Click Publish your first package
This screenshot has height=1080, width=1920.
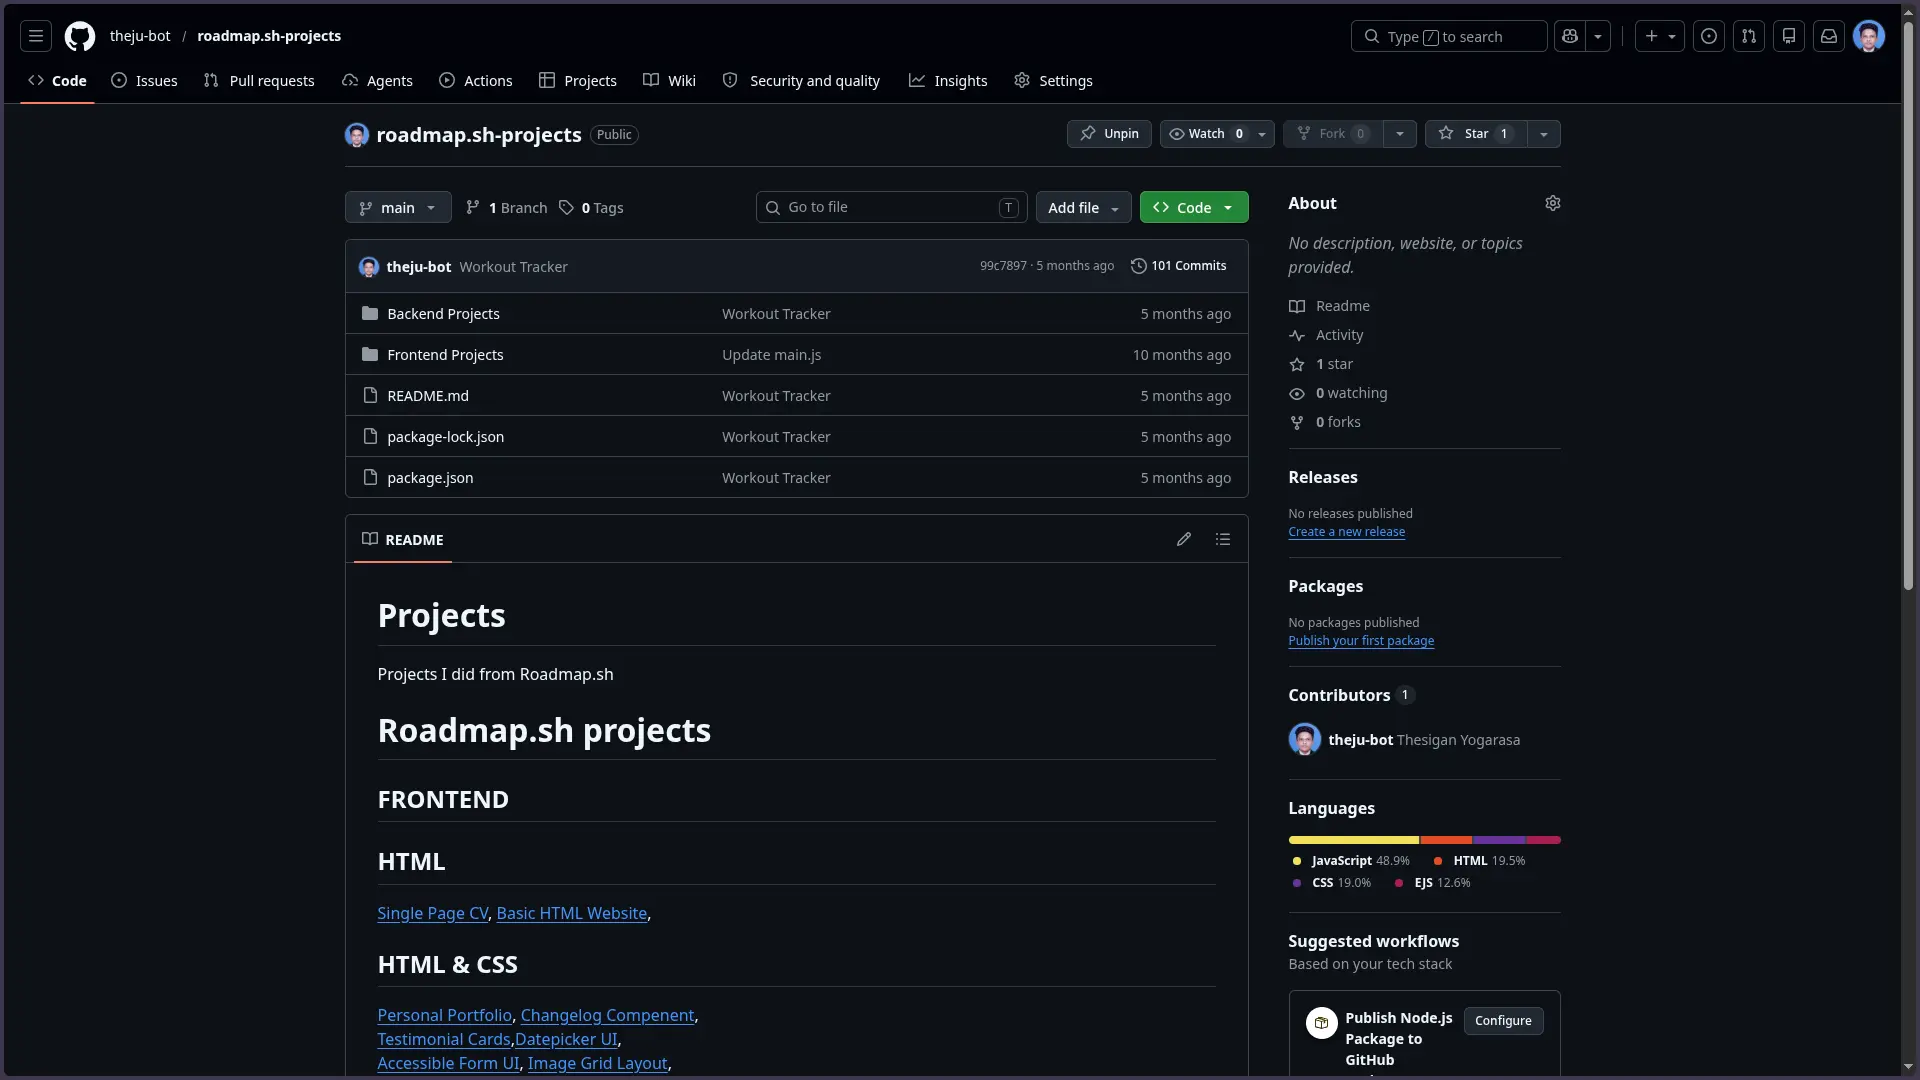tap(1361, 641)
